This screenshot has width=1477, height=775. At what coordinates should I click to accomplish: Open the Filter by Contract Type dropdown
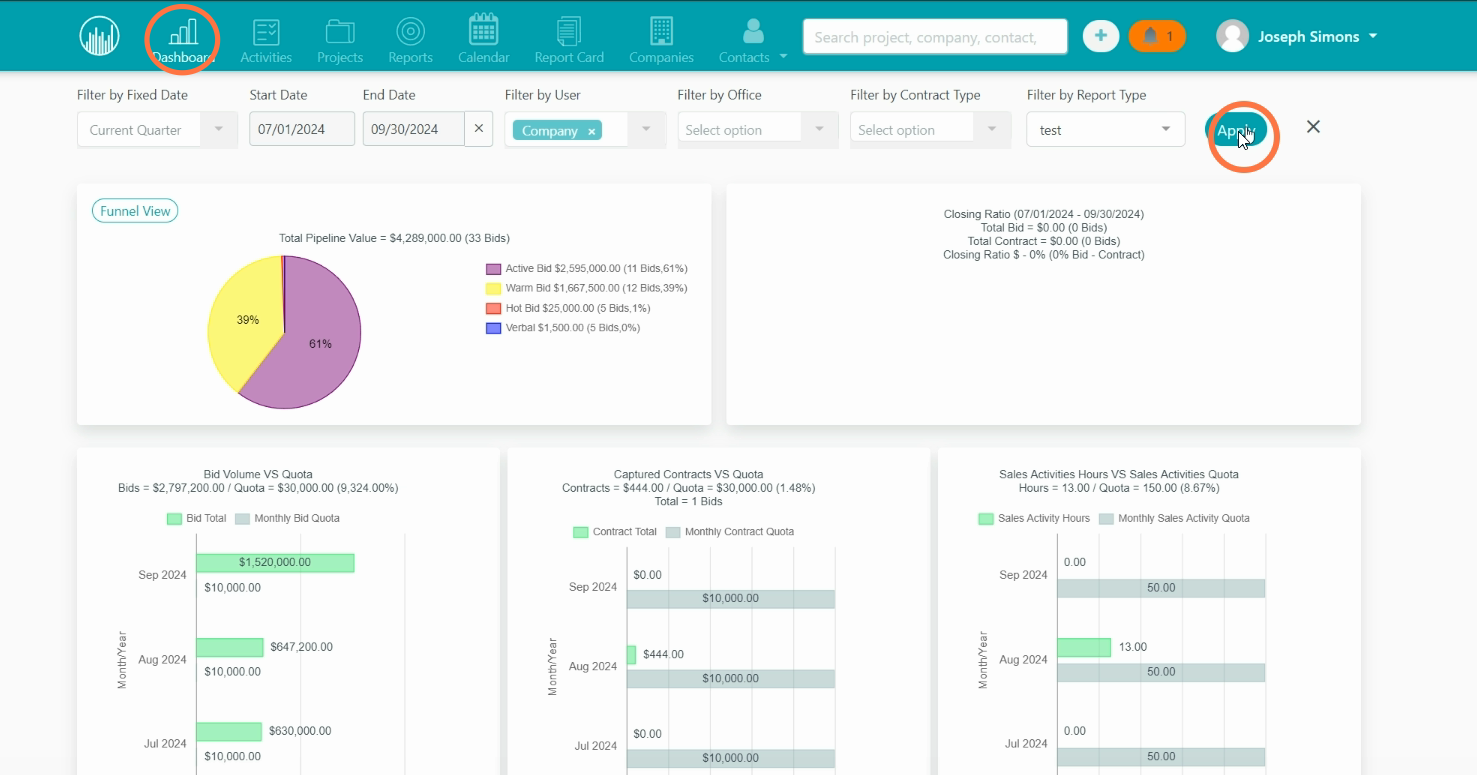(930, 130)
